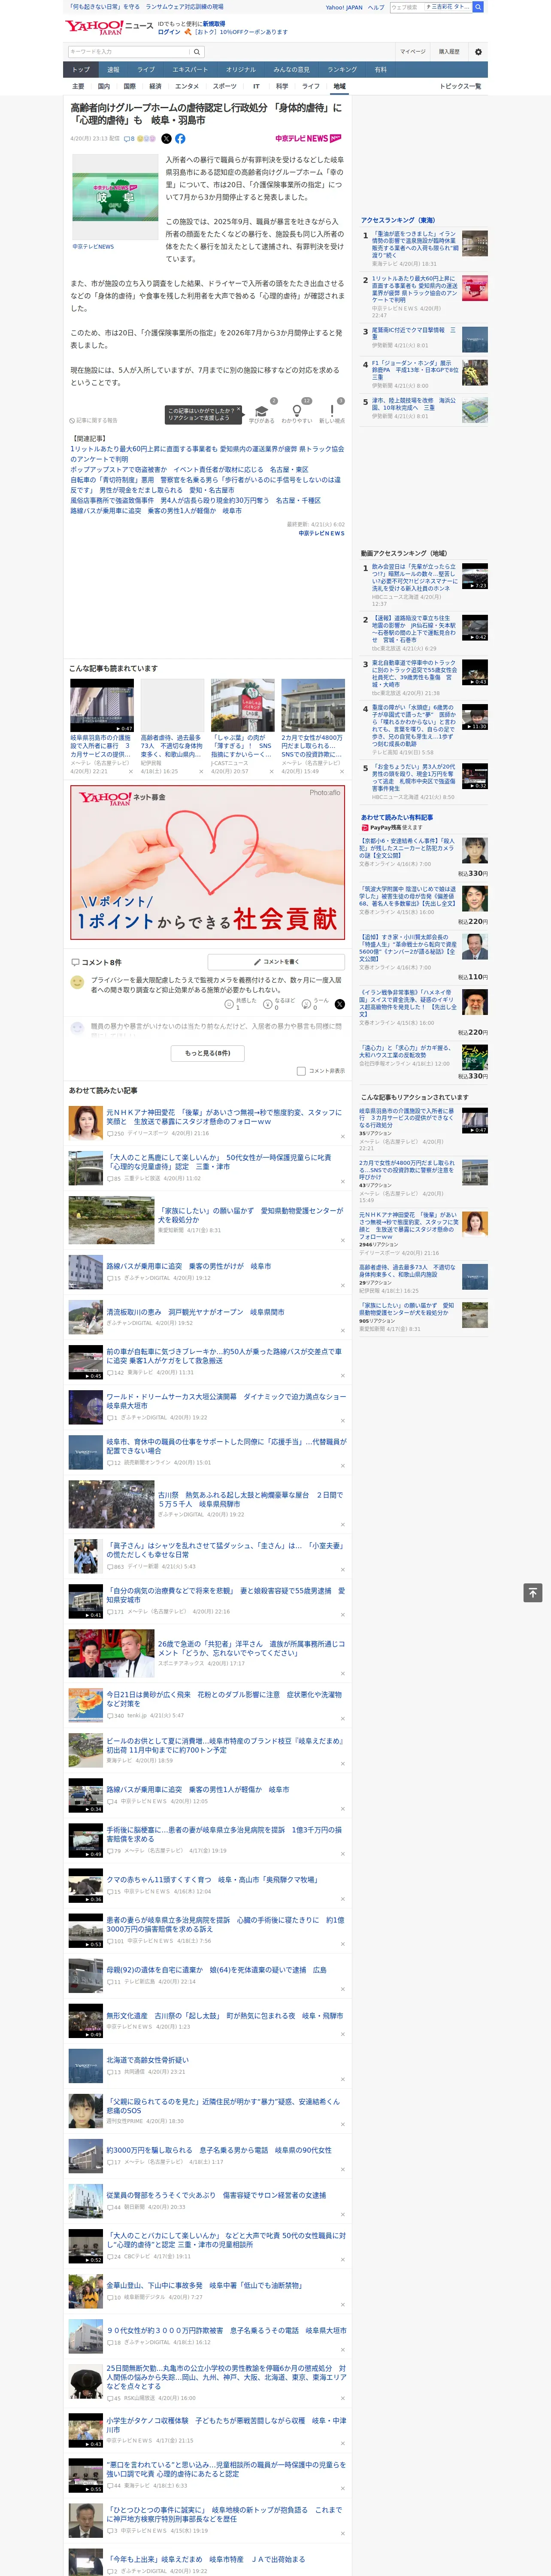Share article on X icon
The width and height of the screenshot is (551, 2576).
(x=166, y=139)
